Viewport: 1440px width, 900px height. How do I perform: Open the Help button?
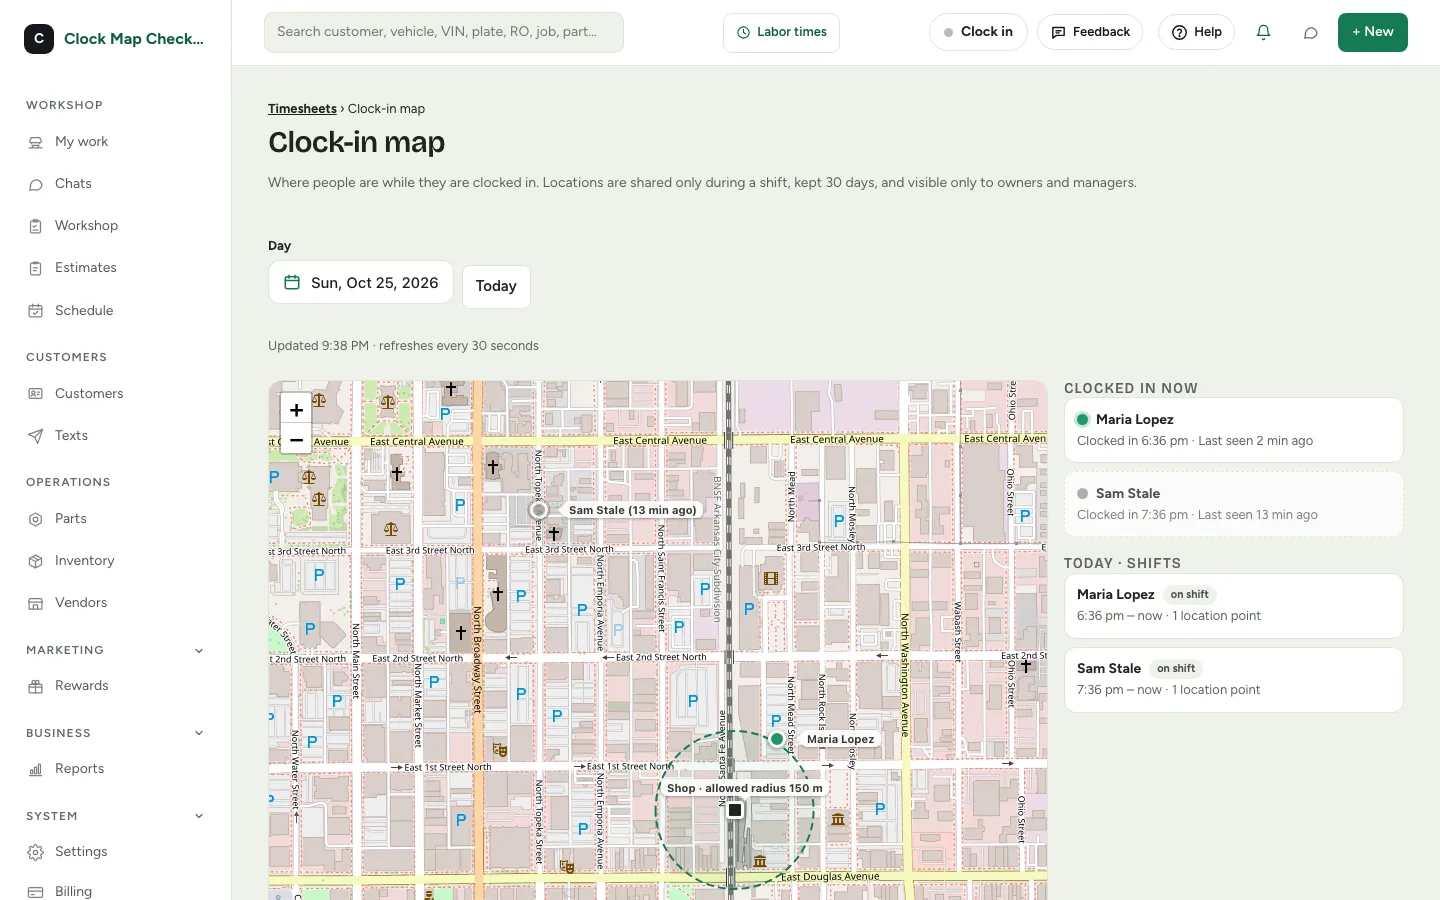pyautogui.click(x=1196, y=32)
